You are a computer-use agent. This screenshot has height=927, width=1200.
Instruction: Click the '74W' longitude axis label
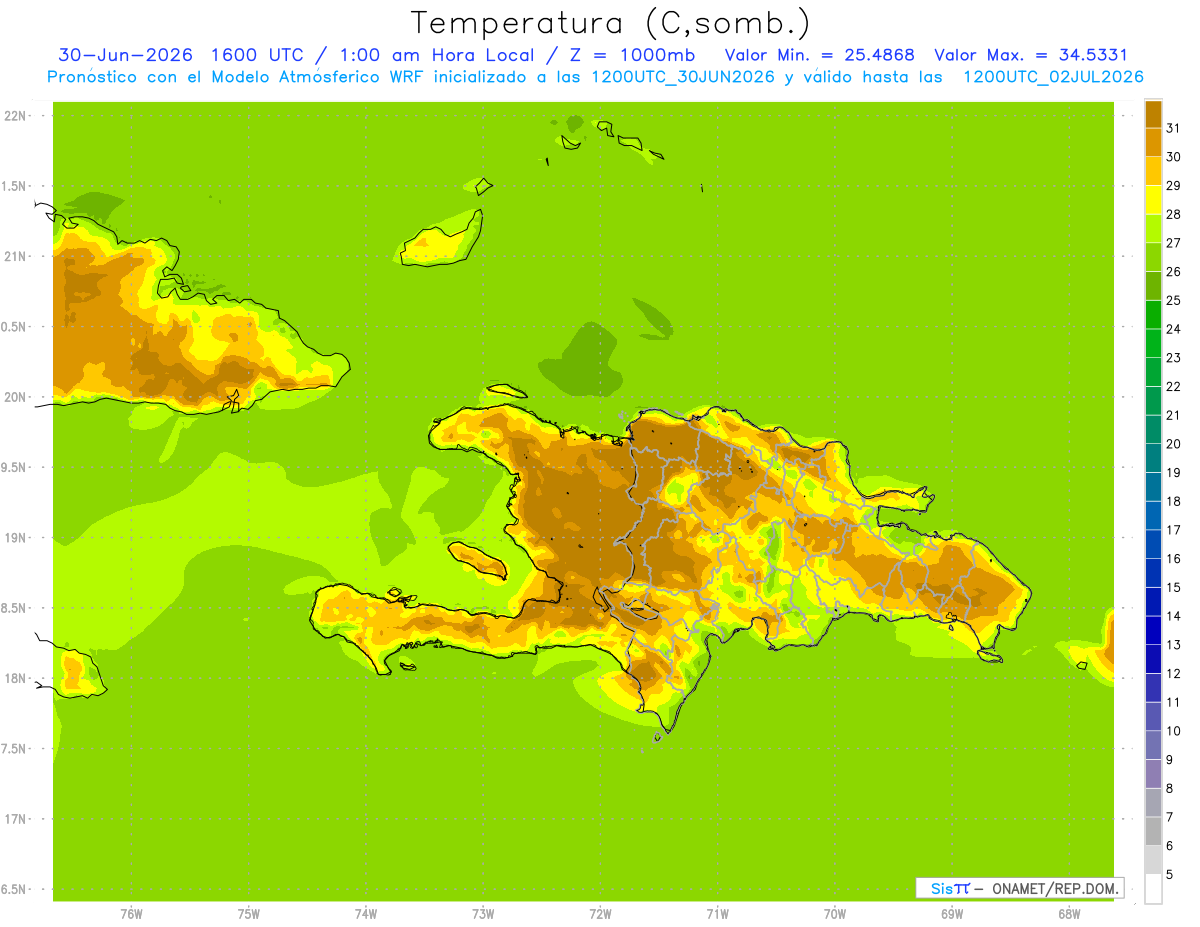click(365, 914)
